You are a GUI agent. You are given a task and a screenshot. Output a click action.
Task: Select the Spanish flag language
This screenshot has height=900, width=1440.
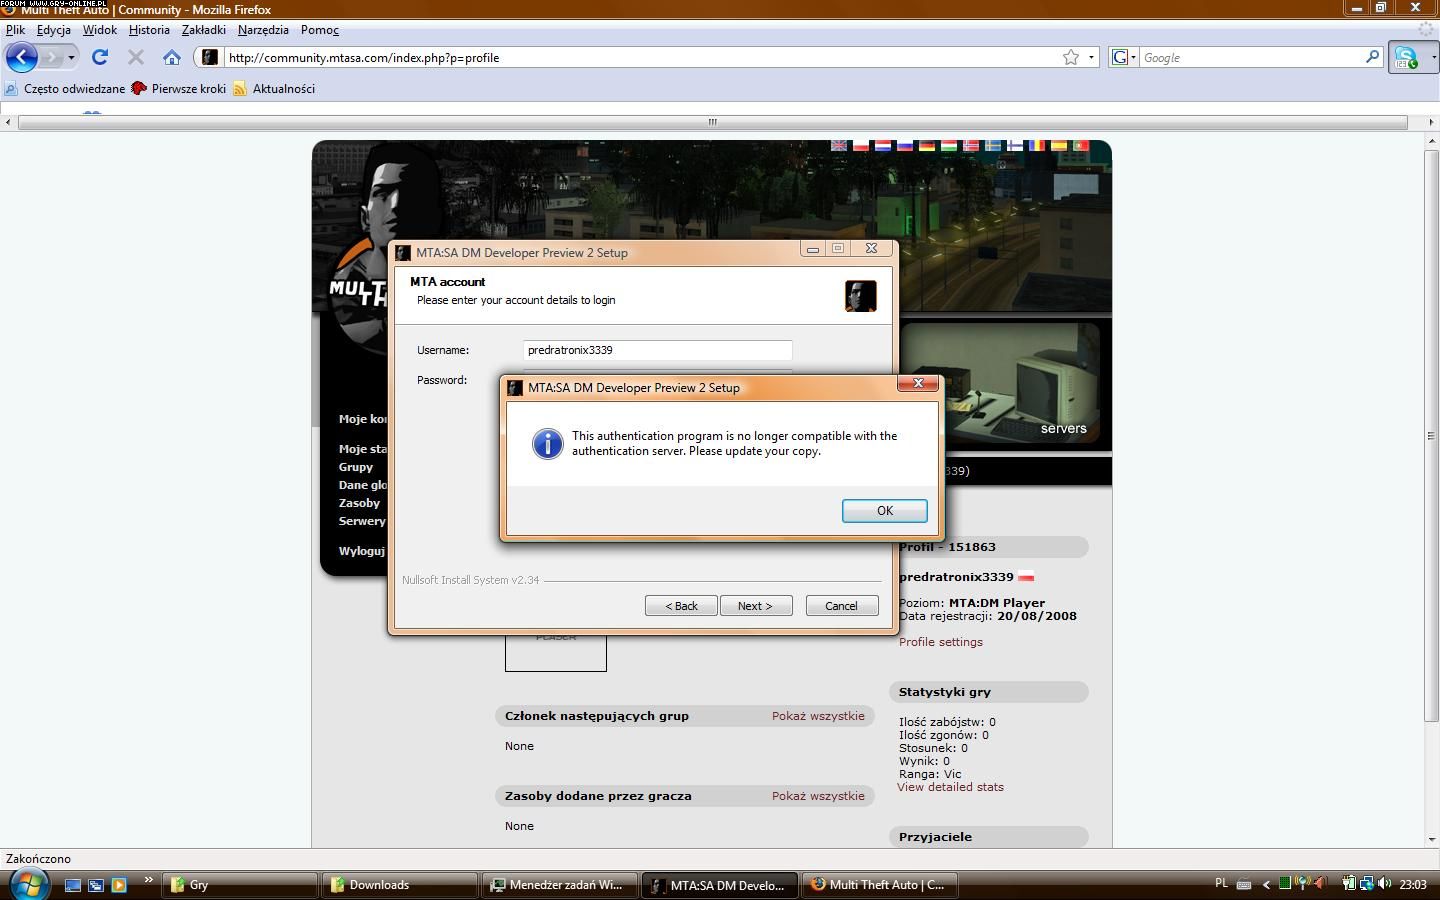(1059, 146)
